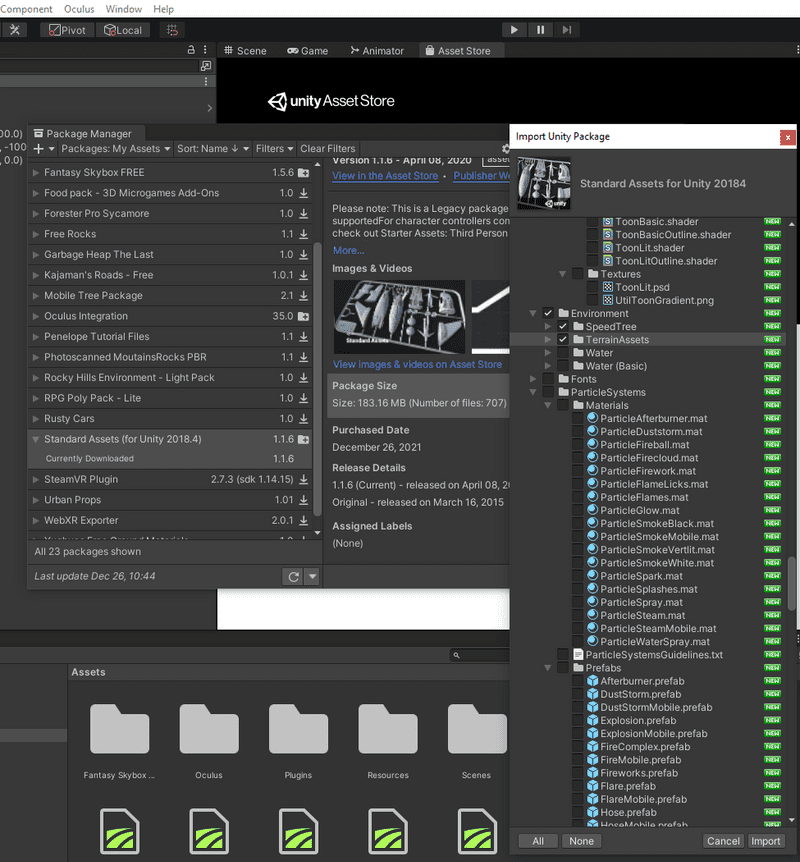Click the download icon for SteamVR Plugin
The image size is (800, 862).
click(304, 479)
